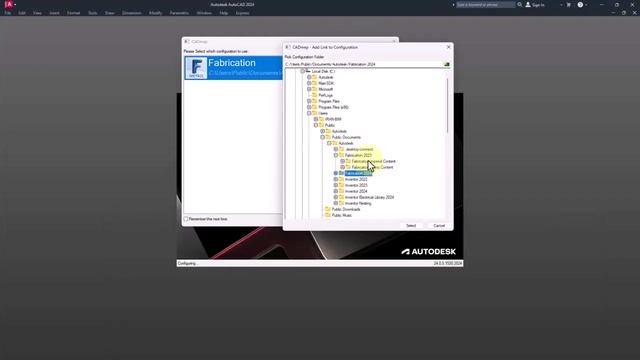Select the Public Downloads folder
Screen dimensions: 640x360
[346, 209]
